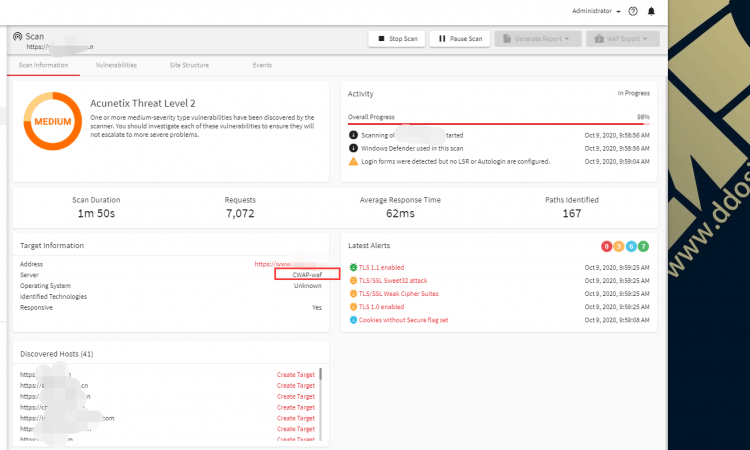Open the Site Structure tab

[189, 65]
